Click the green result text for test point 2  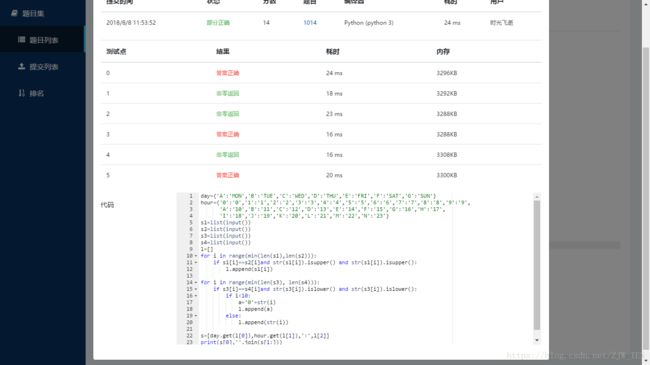[228, 114]
